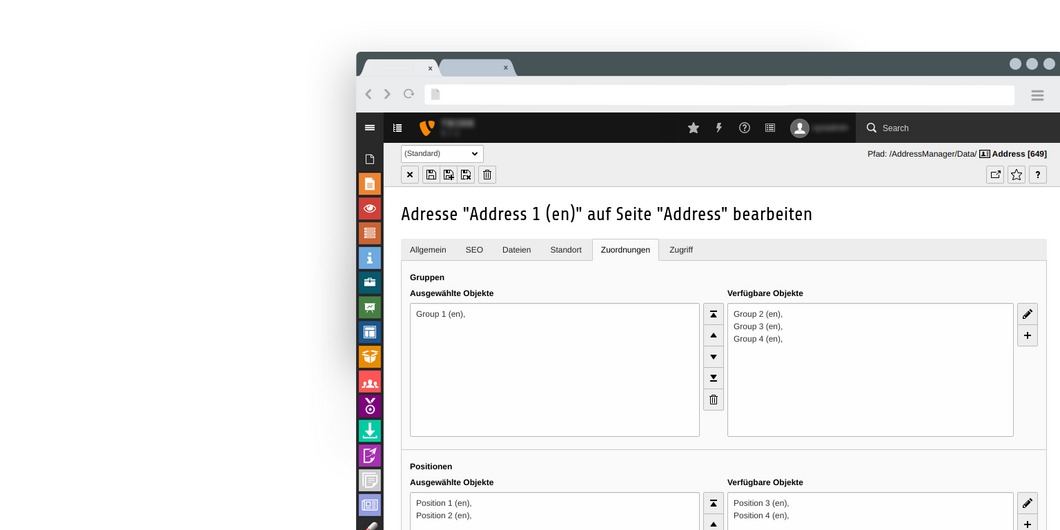
Task: Move selected Positionen item to top
Action: click(713, 503)
